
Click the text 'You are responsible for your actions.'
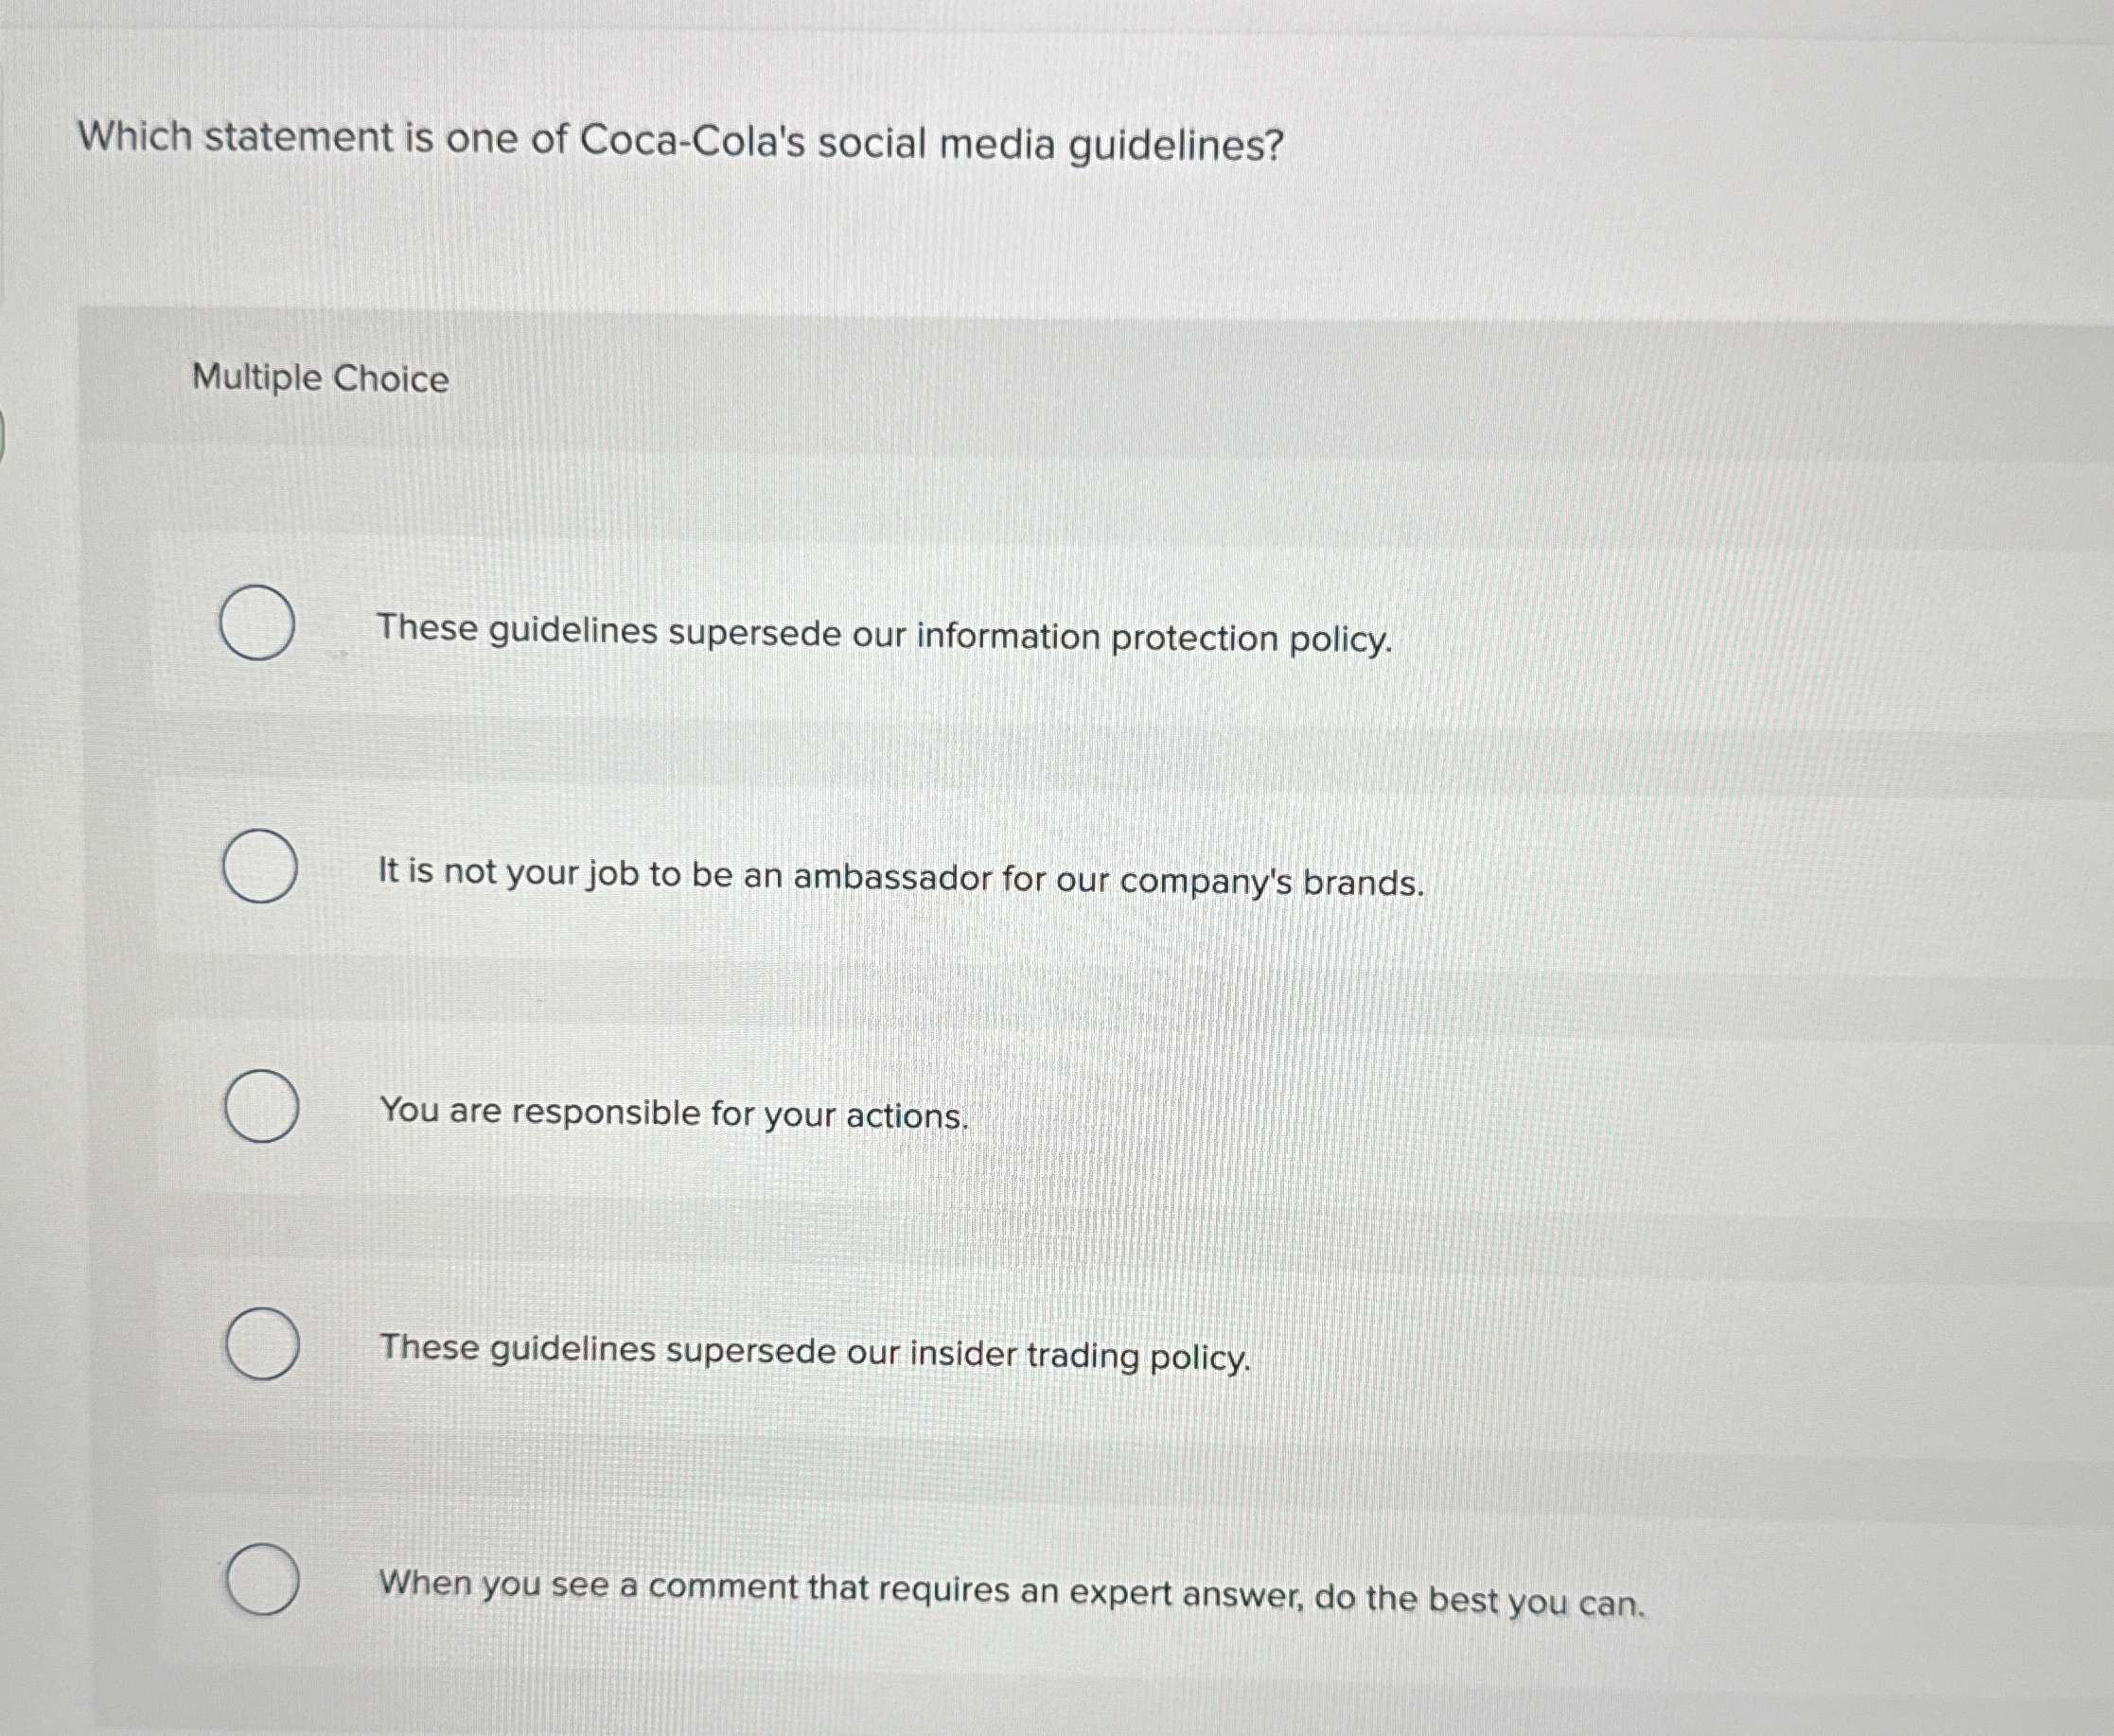click(x=674, y=1113)
